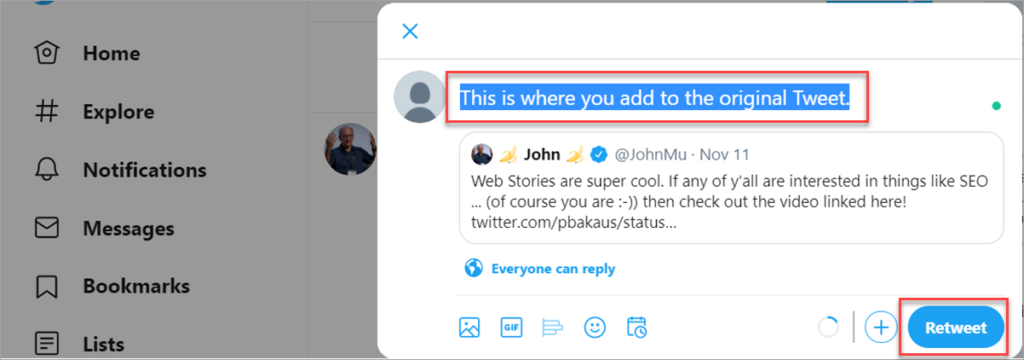Click the highlighted comment text field
1024x360 pixels.
[x=655, y=99]
